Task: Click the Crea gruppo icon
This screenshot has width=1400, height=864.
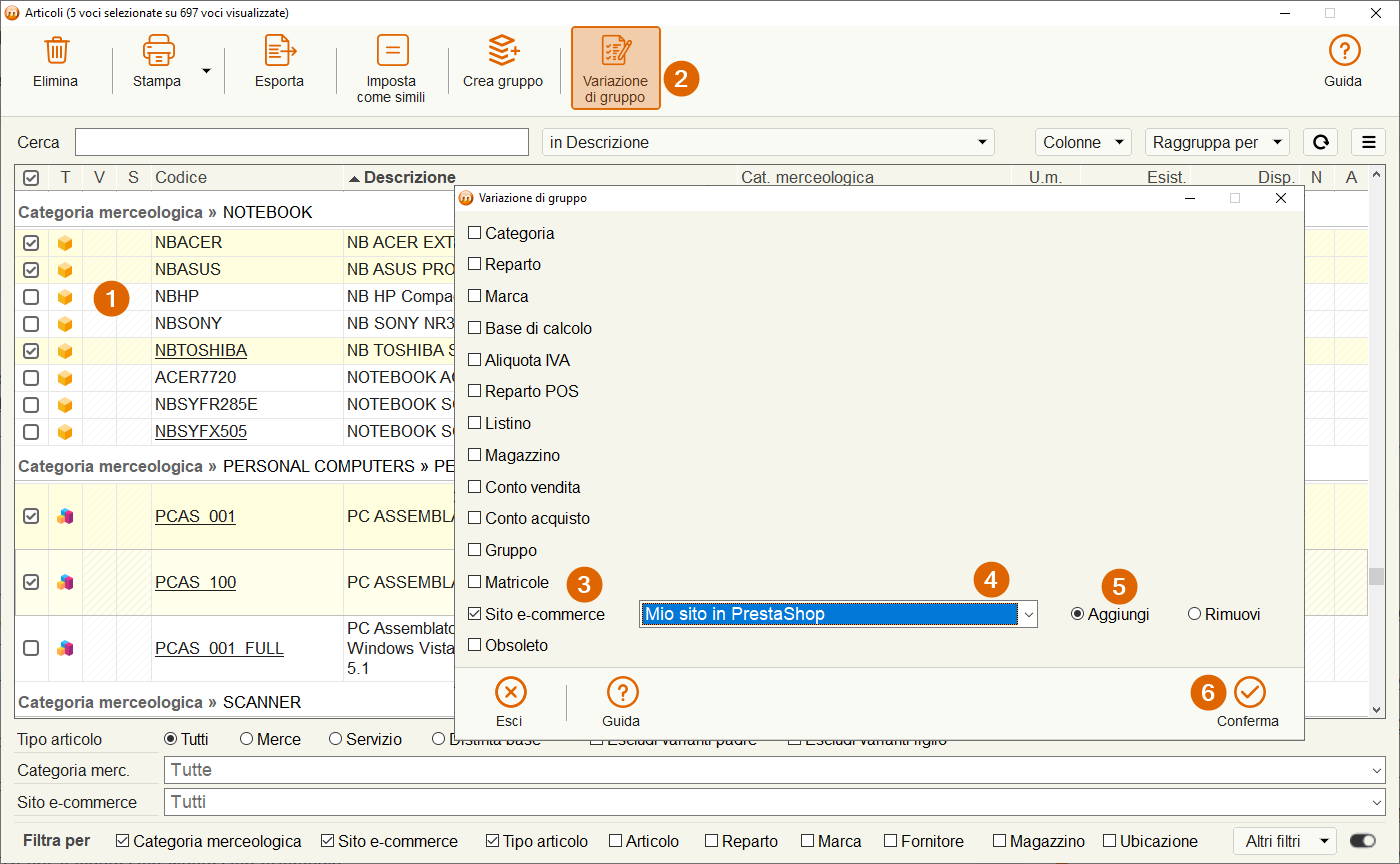Action: [x=503, y=50]
